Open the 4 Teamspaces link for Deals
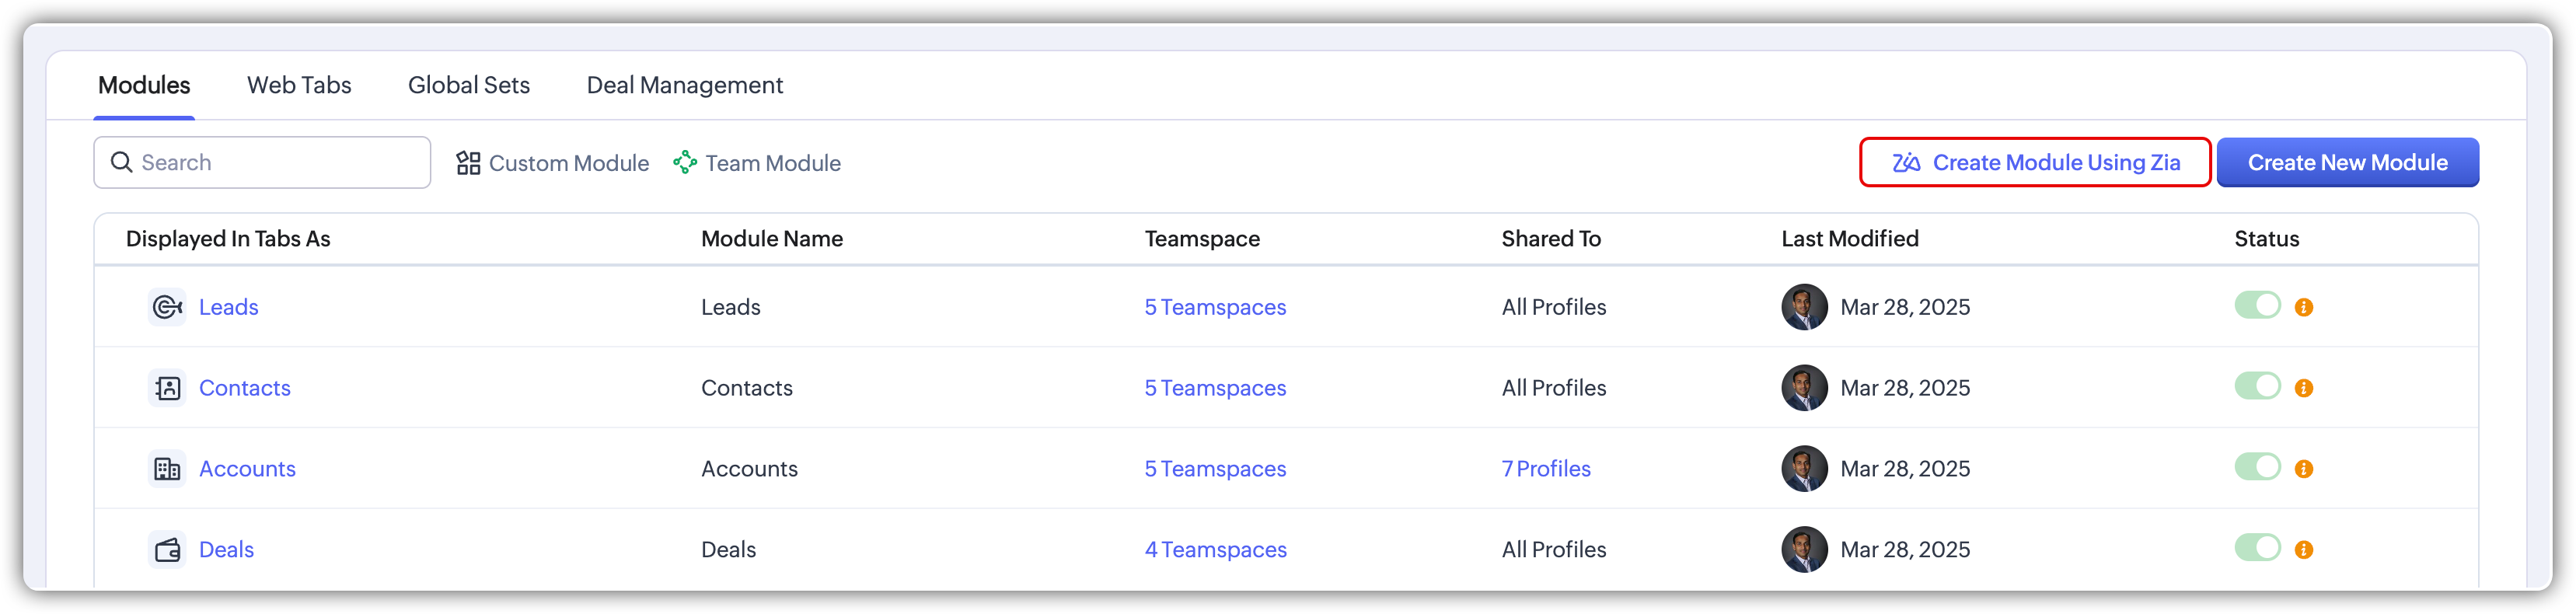Screen dimensions: 2576x614 [x=1215, y=550]
